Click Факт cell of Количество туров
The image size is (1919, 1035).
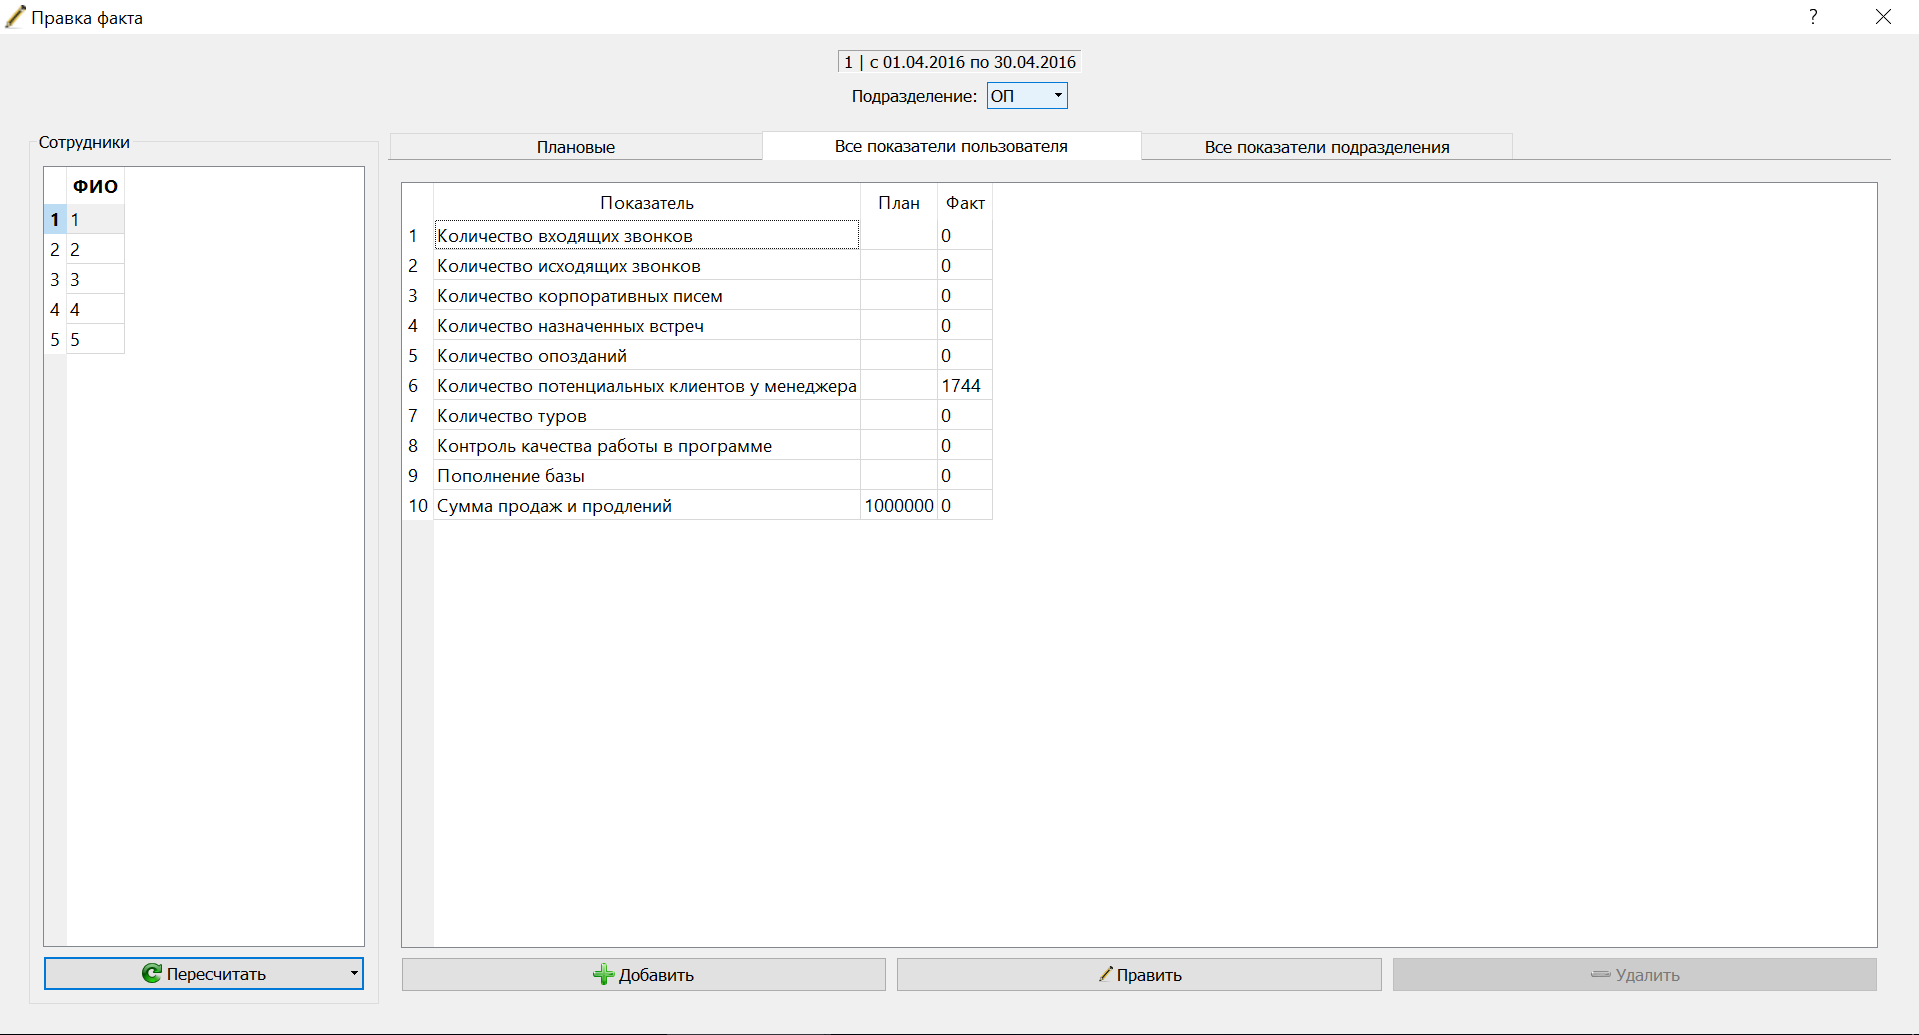[x=965, y=416]
